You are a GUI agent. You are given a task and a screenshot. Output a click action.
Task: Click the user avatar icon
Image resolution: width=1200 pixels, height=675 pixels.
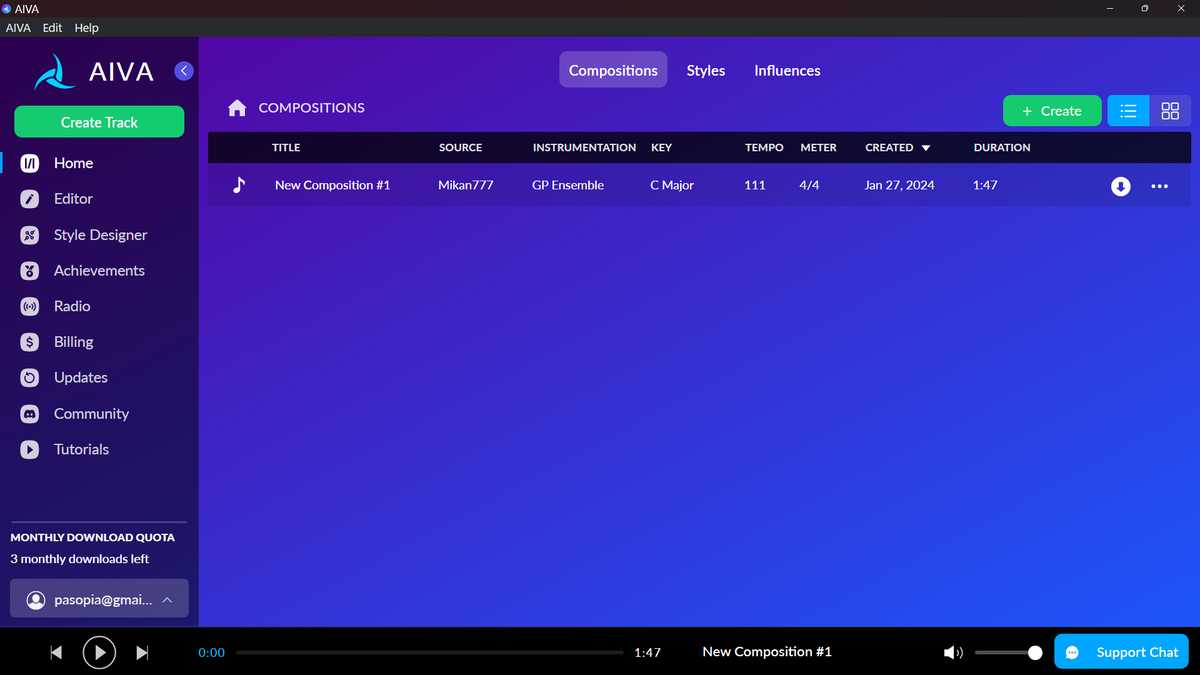pyautogui.click(x=36, y=600)
